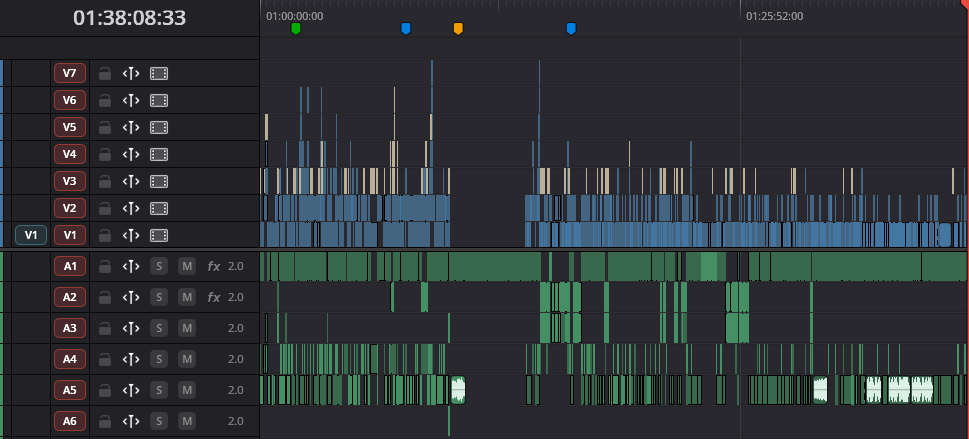This screenshot has height=439, width=969.
Task: Mute the A5 audio track
Action: [x=187, y=390]
